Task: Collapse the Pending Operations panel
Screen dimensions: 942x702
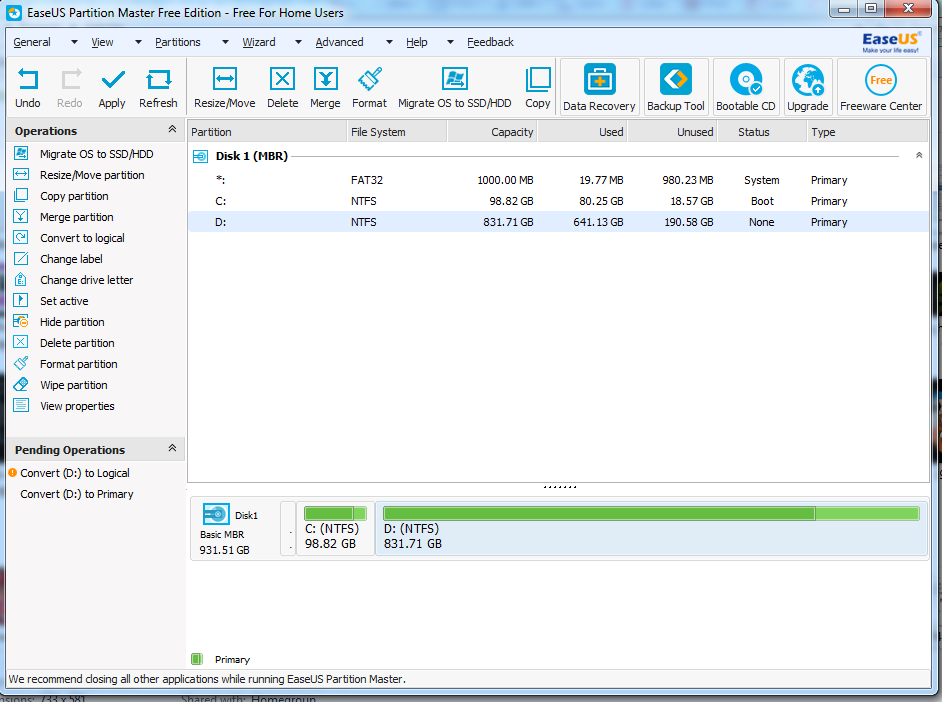Action: pos(172,448)
